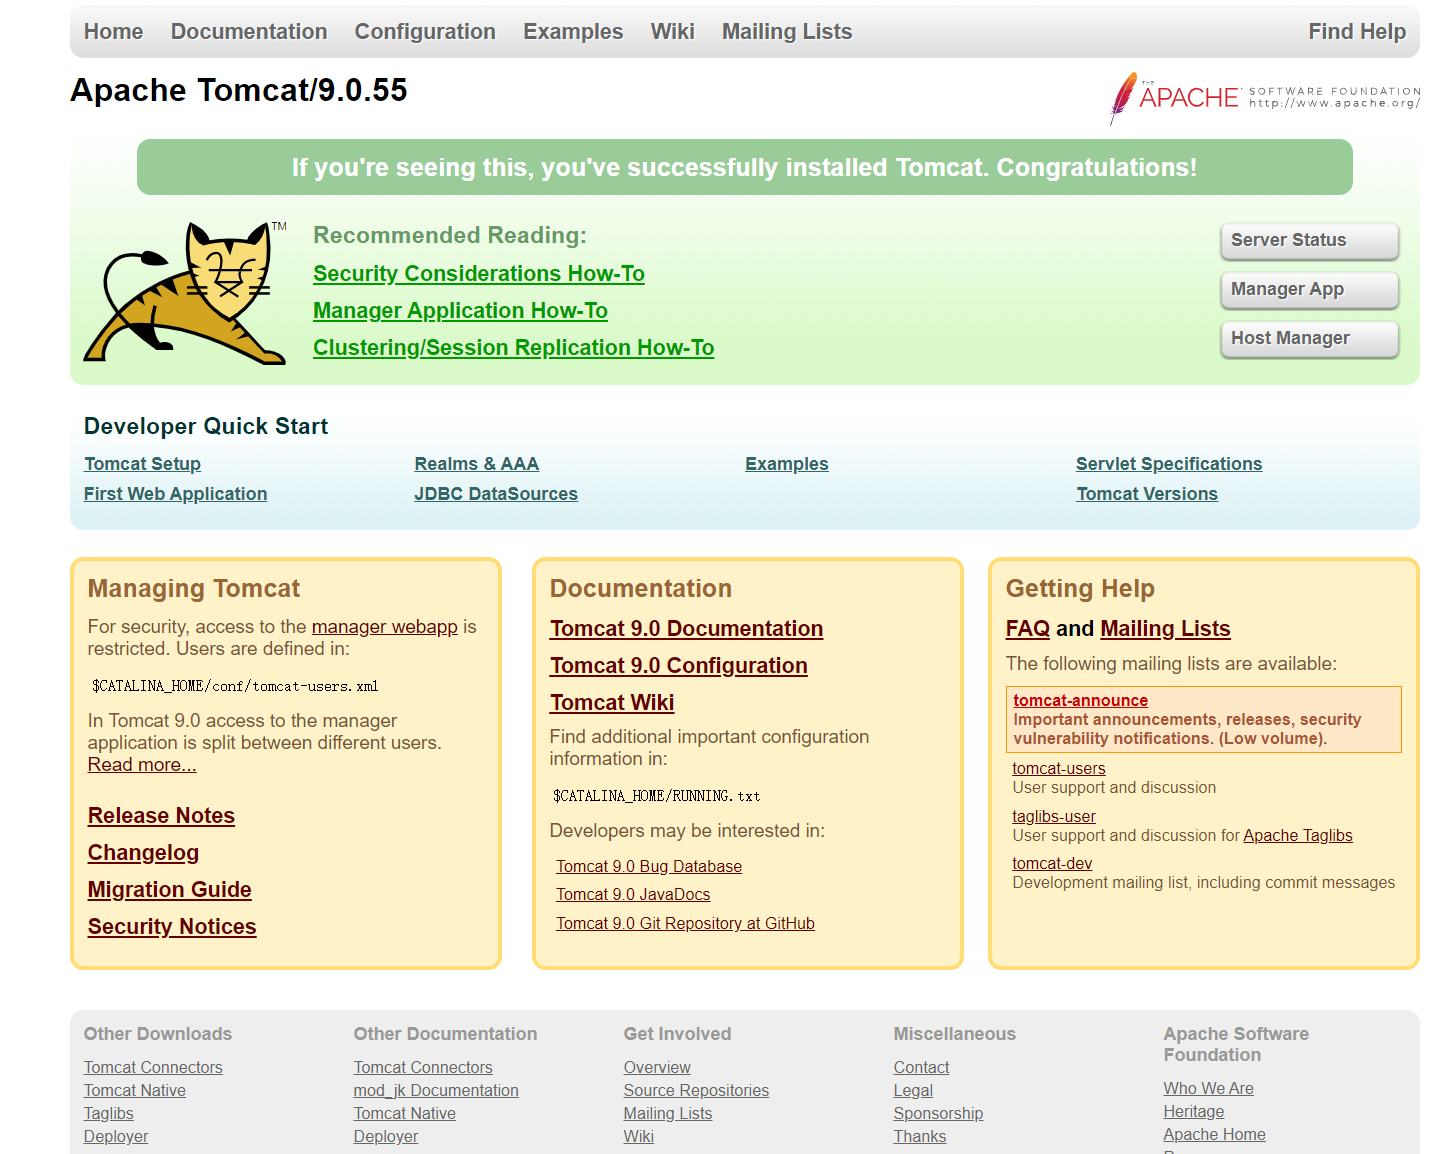Visit the Apache Taglibs link

[1297, 836]
